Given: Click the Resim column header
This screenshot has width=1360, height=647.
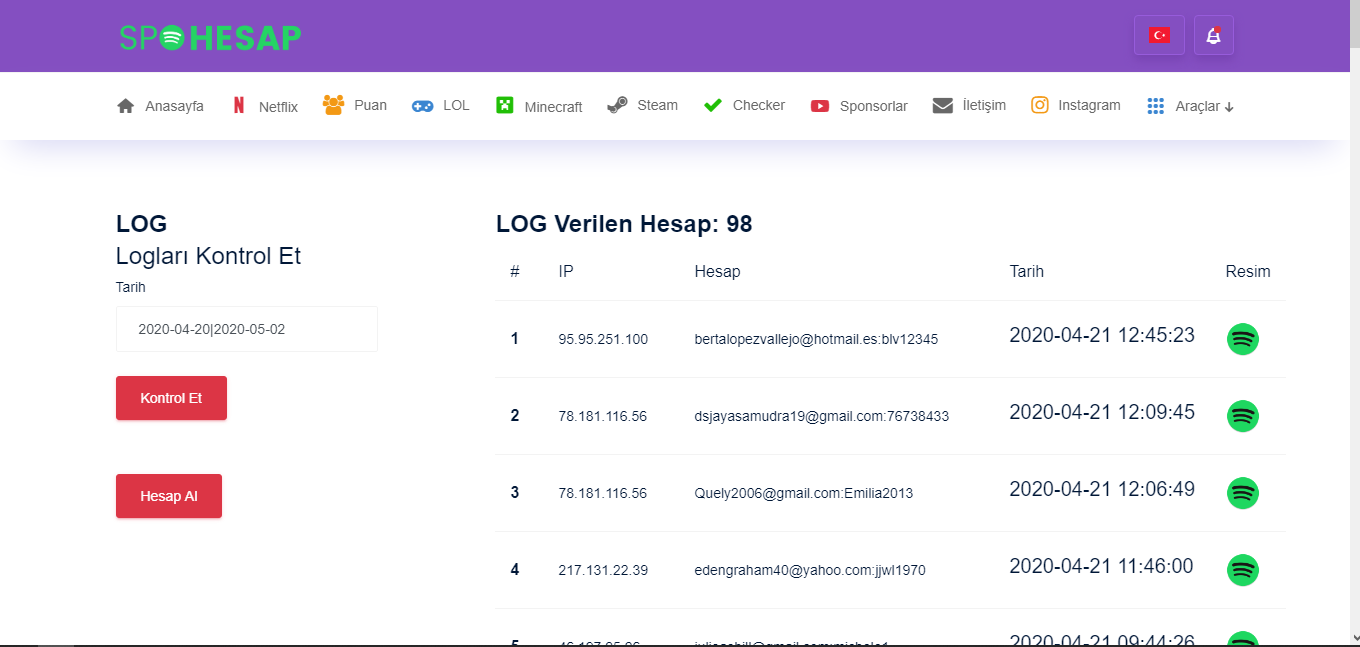Looking at the screenshot, I should 1248,271.
